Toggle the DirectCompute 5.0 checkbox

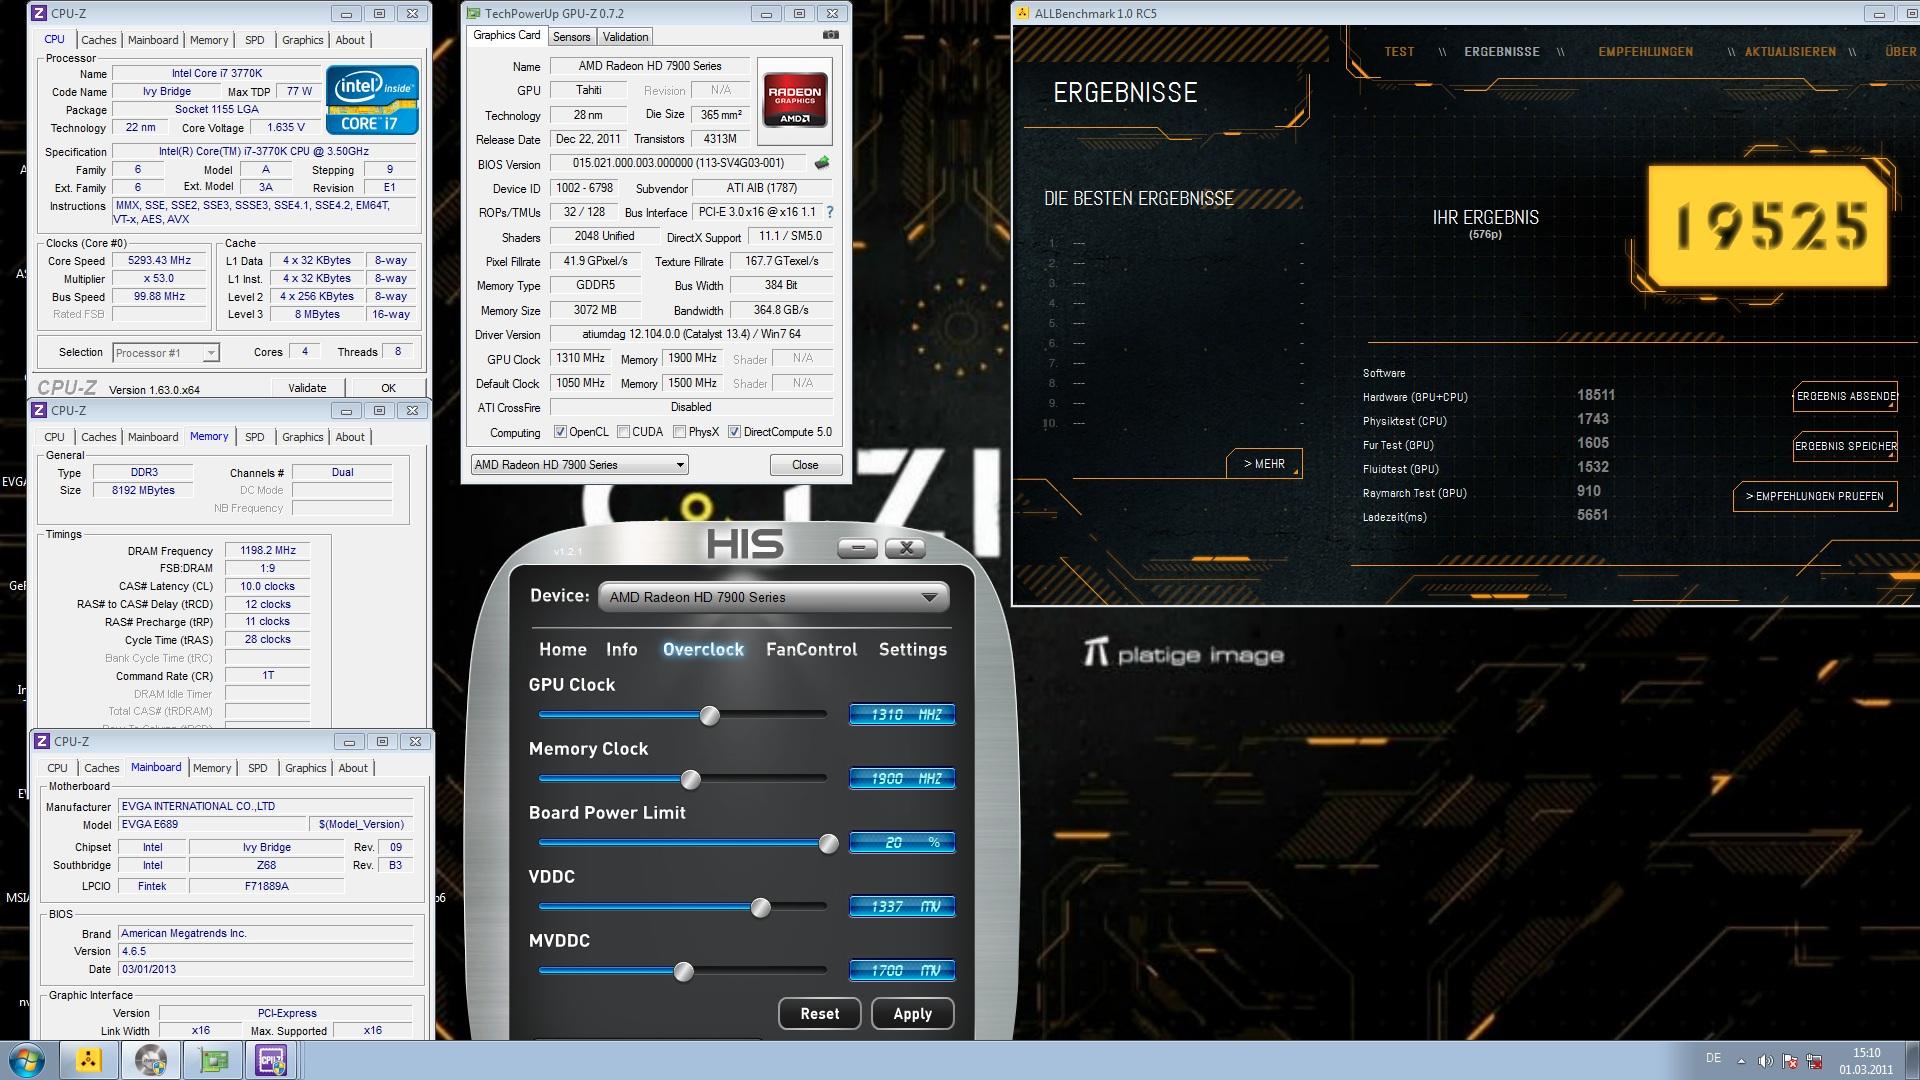(x=734, y=432)
